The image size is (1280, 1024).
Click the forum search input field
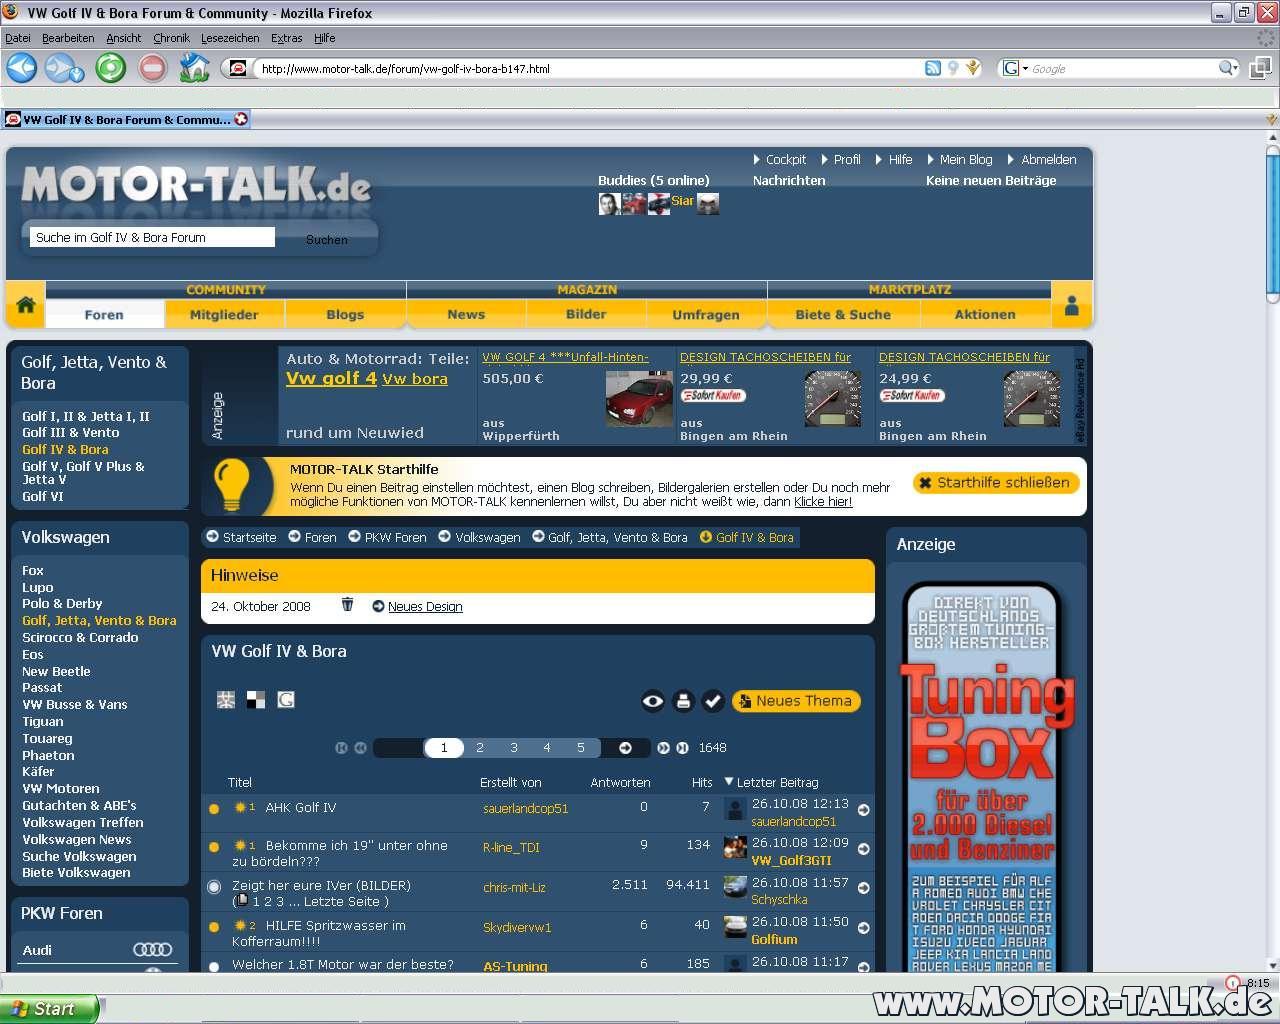[152, 237]
